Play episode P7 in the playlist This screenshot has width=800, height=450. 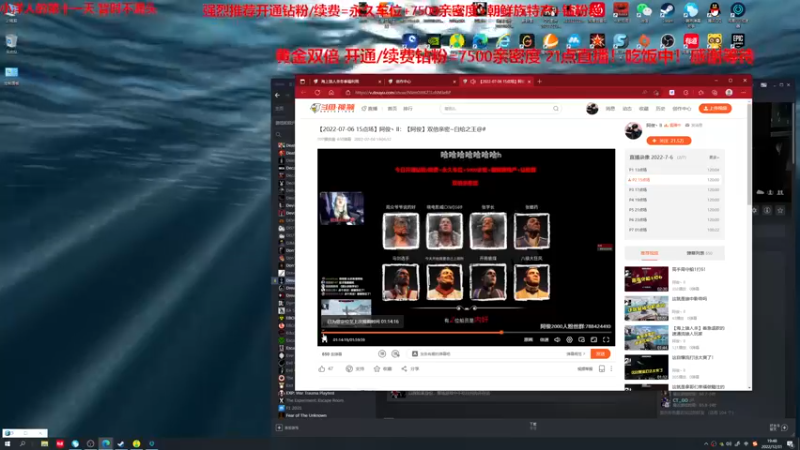click(x=673, y=230)
